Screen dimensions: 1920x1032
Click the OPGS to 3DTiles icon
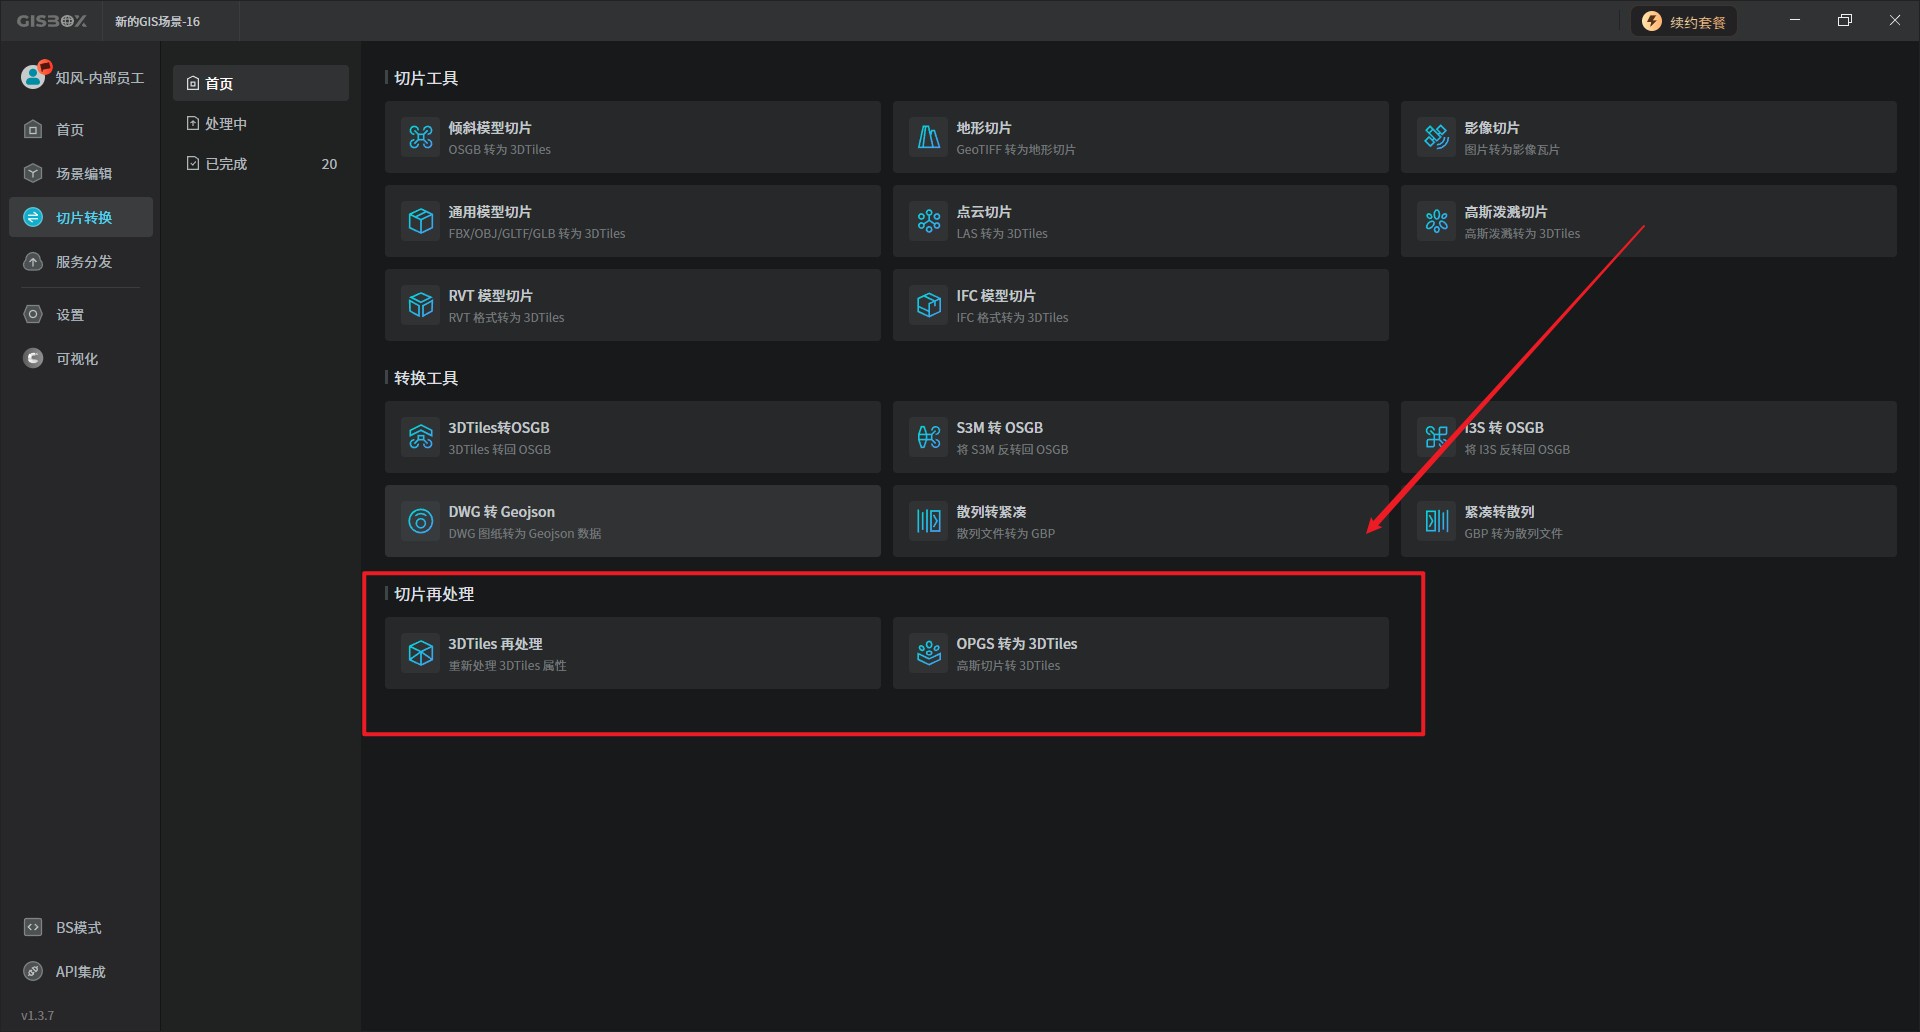tap(929, 653)
